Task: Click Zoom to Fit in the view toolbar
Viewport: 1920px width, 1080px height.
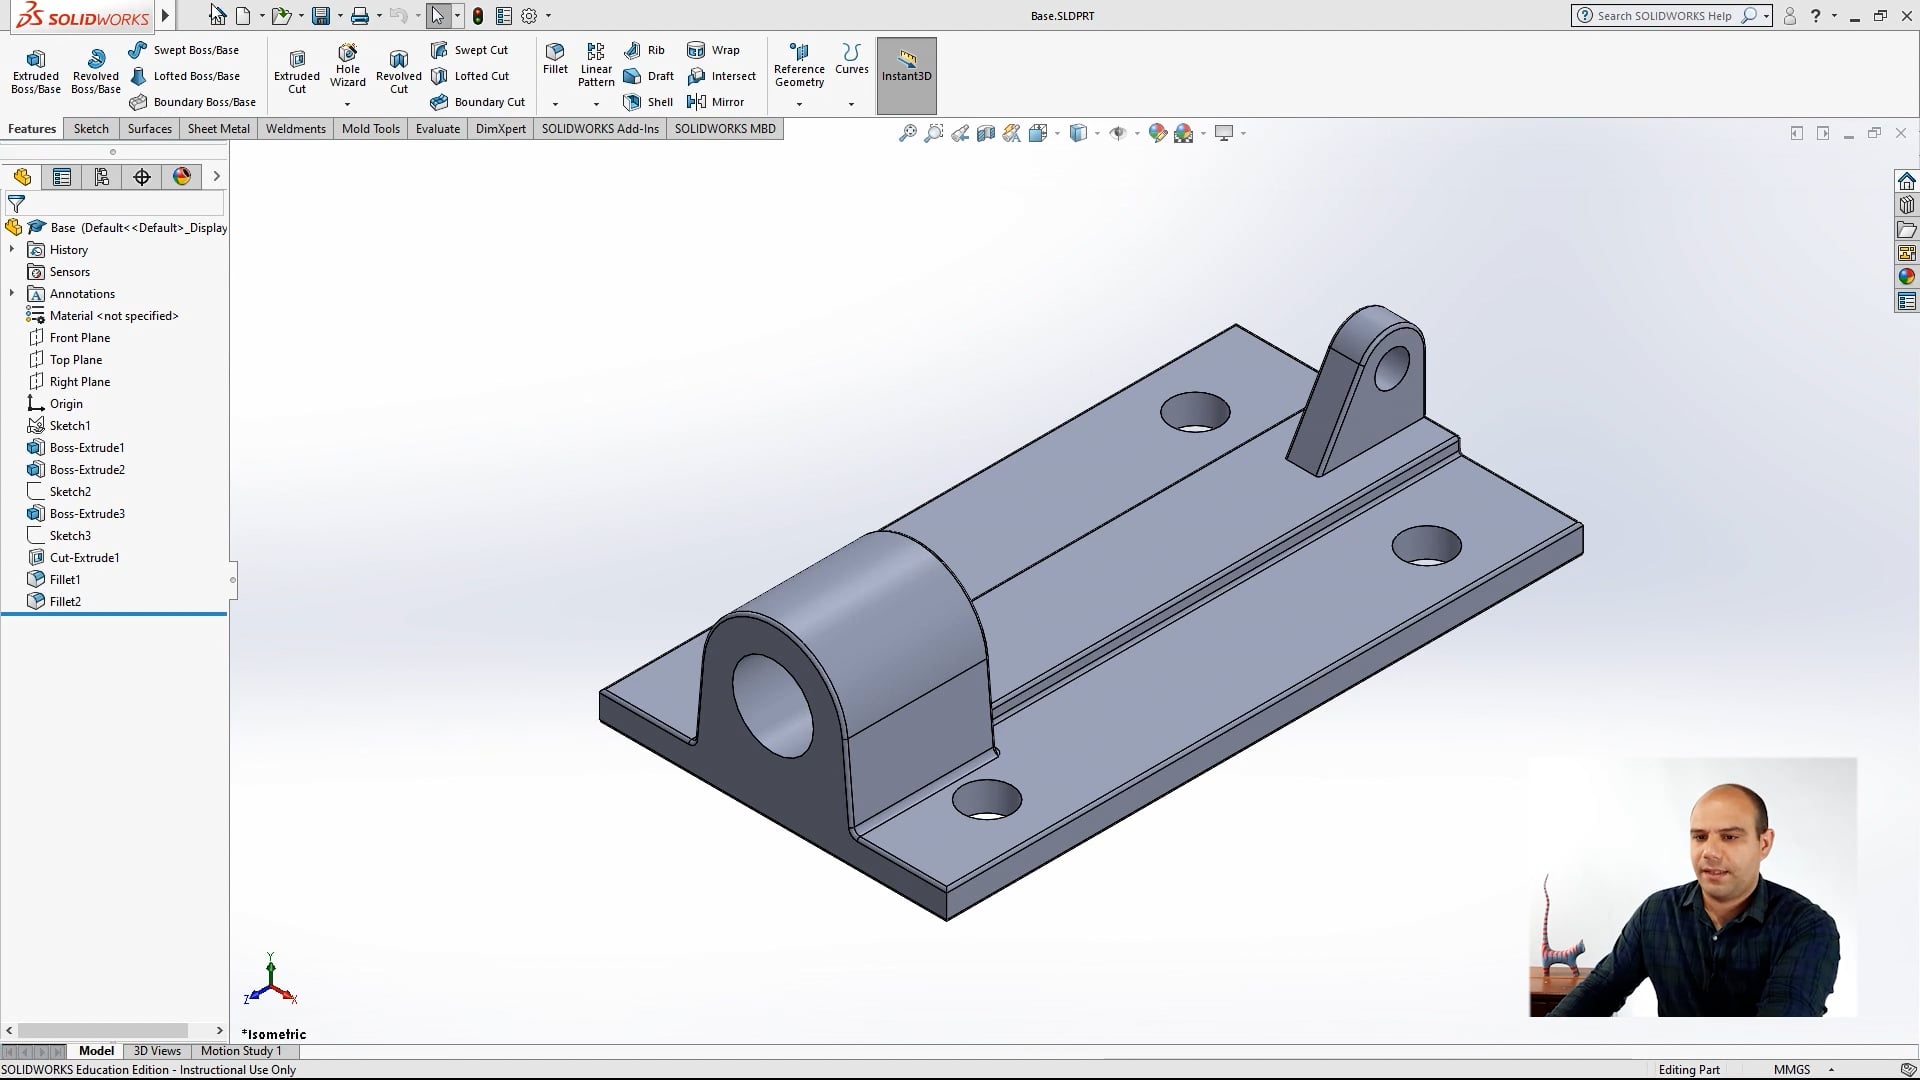Action: coord(907,132)
